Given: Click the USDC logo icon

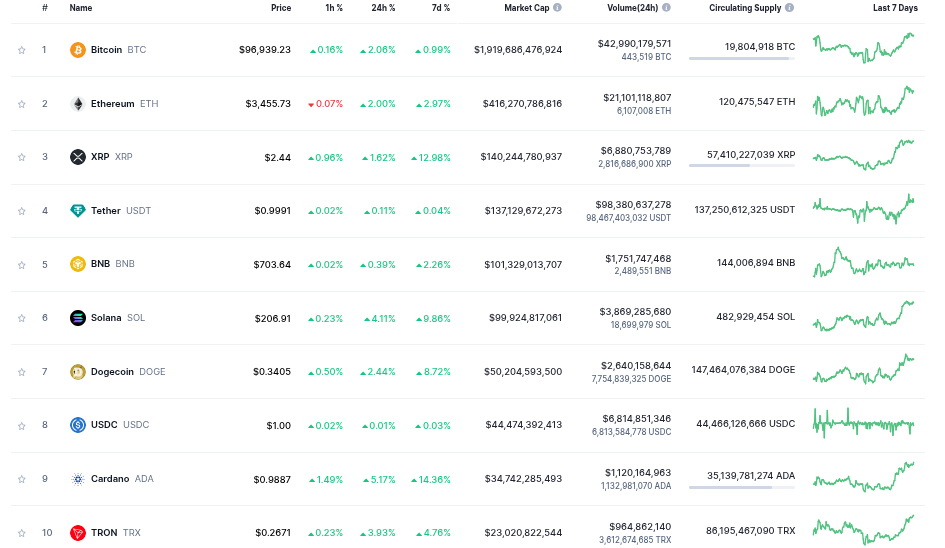Looking at the screenshot, I should [78, 425].
